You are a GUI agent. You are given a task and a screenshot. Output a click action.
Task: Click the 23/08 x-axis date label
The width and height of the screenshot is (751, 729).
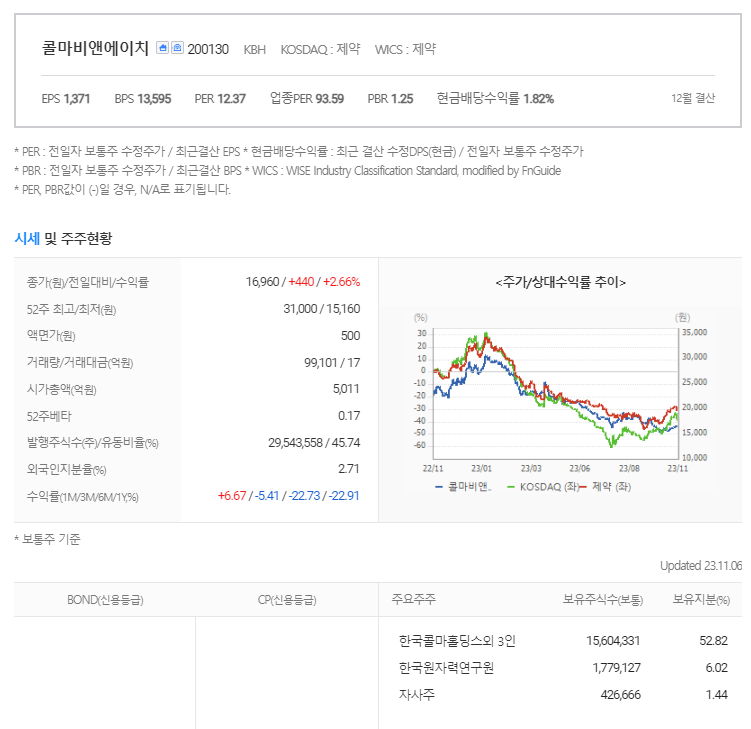pyautogui.click(x=629, y=468)
